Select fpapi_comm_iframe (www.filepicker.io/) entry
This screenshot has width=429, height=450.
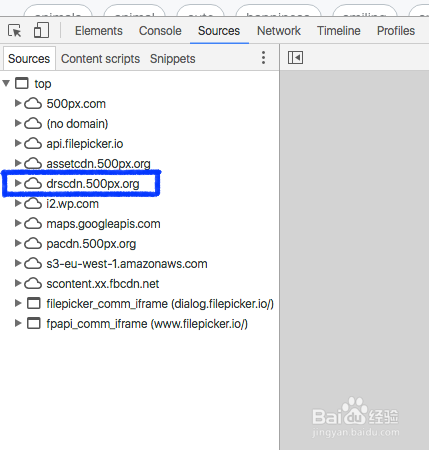(x=147, y=324)
